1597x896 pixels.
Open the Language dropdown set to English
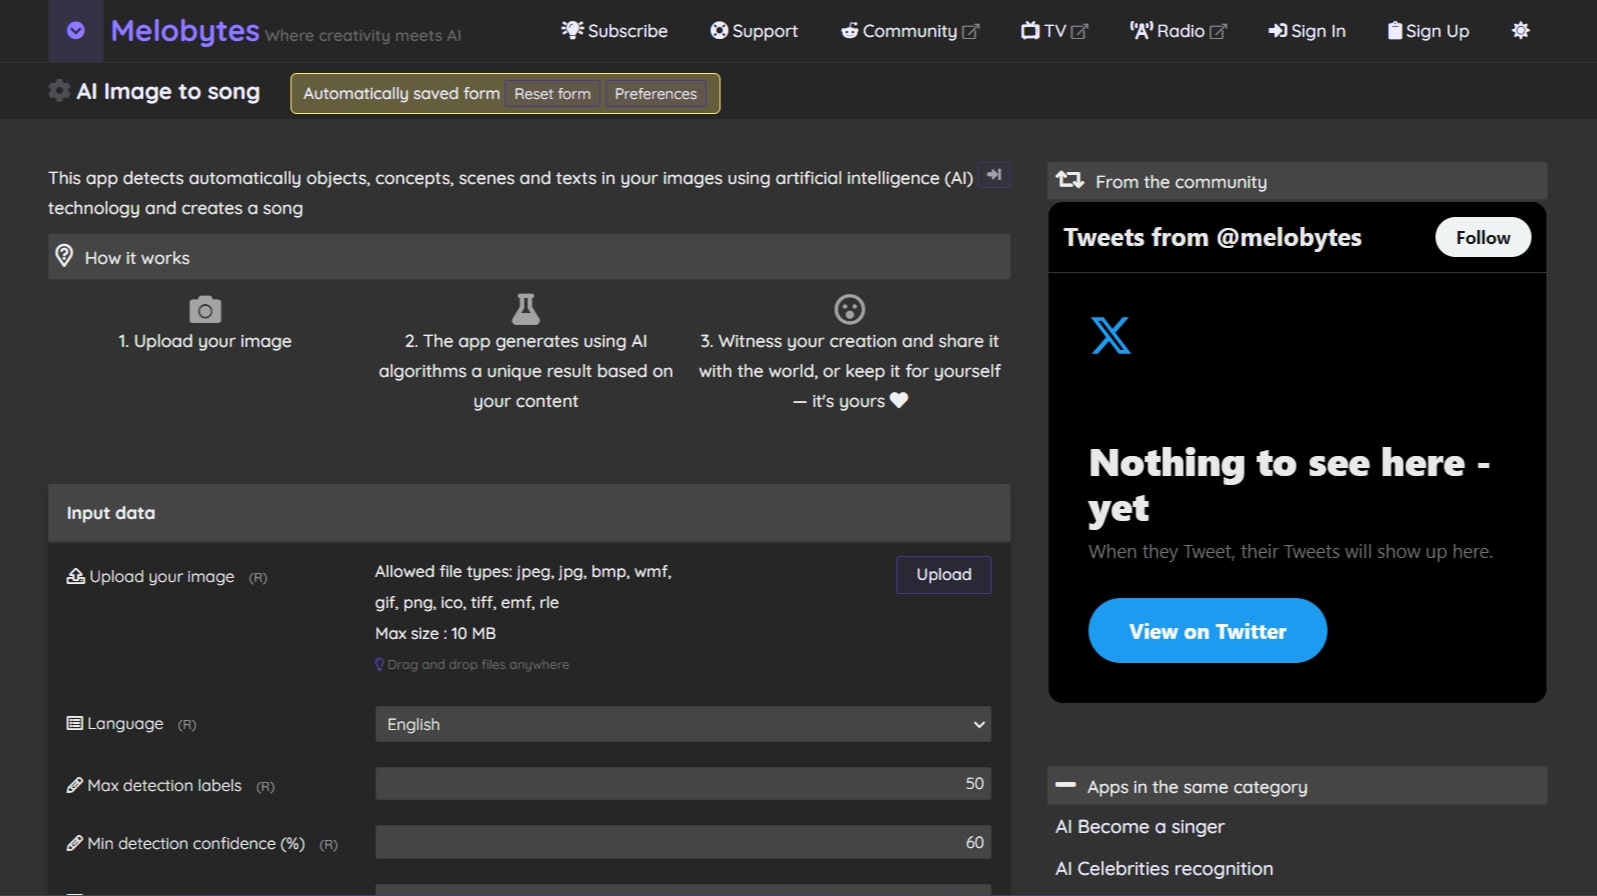[682, 724]
